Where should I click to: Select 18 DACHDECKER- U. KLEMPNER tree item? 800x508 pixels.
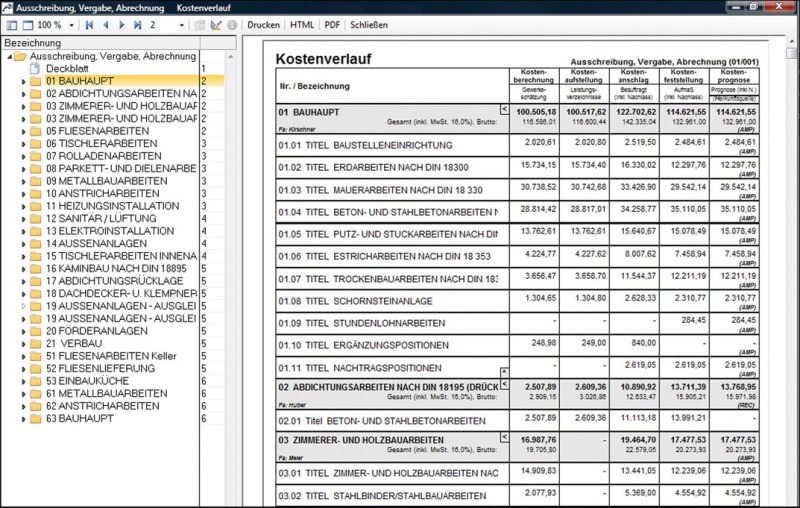pyautogui.click(x=121, y=294)
